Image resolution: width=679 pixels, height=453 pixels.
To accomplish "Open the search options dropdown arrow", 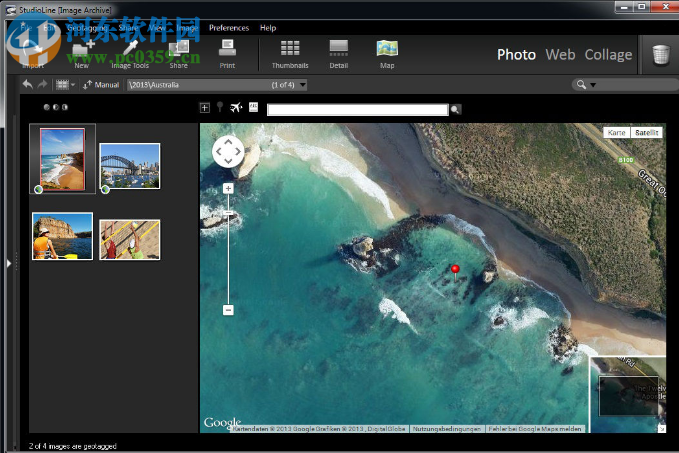I will pyautogui.click(x=593, y=85).
